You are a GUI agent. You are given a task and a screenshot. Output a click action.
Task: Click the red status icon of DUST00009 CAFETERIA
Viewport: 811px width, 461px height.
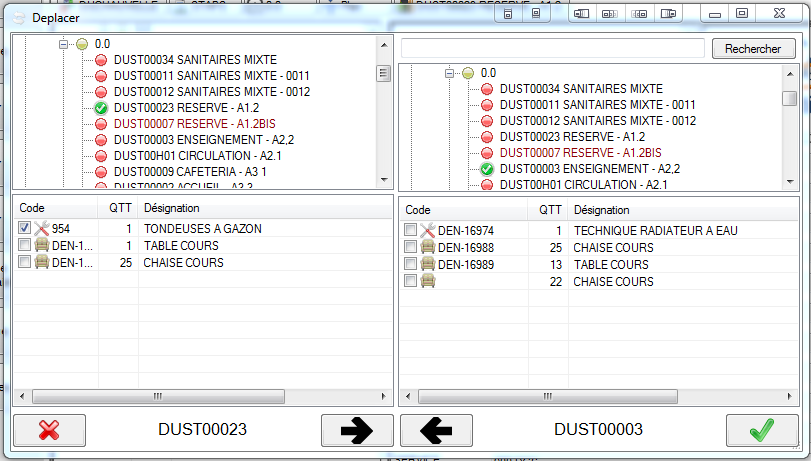(x=101, y=171)
